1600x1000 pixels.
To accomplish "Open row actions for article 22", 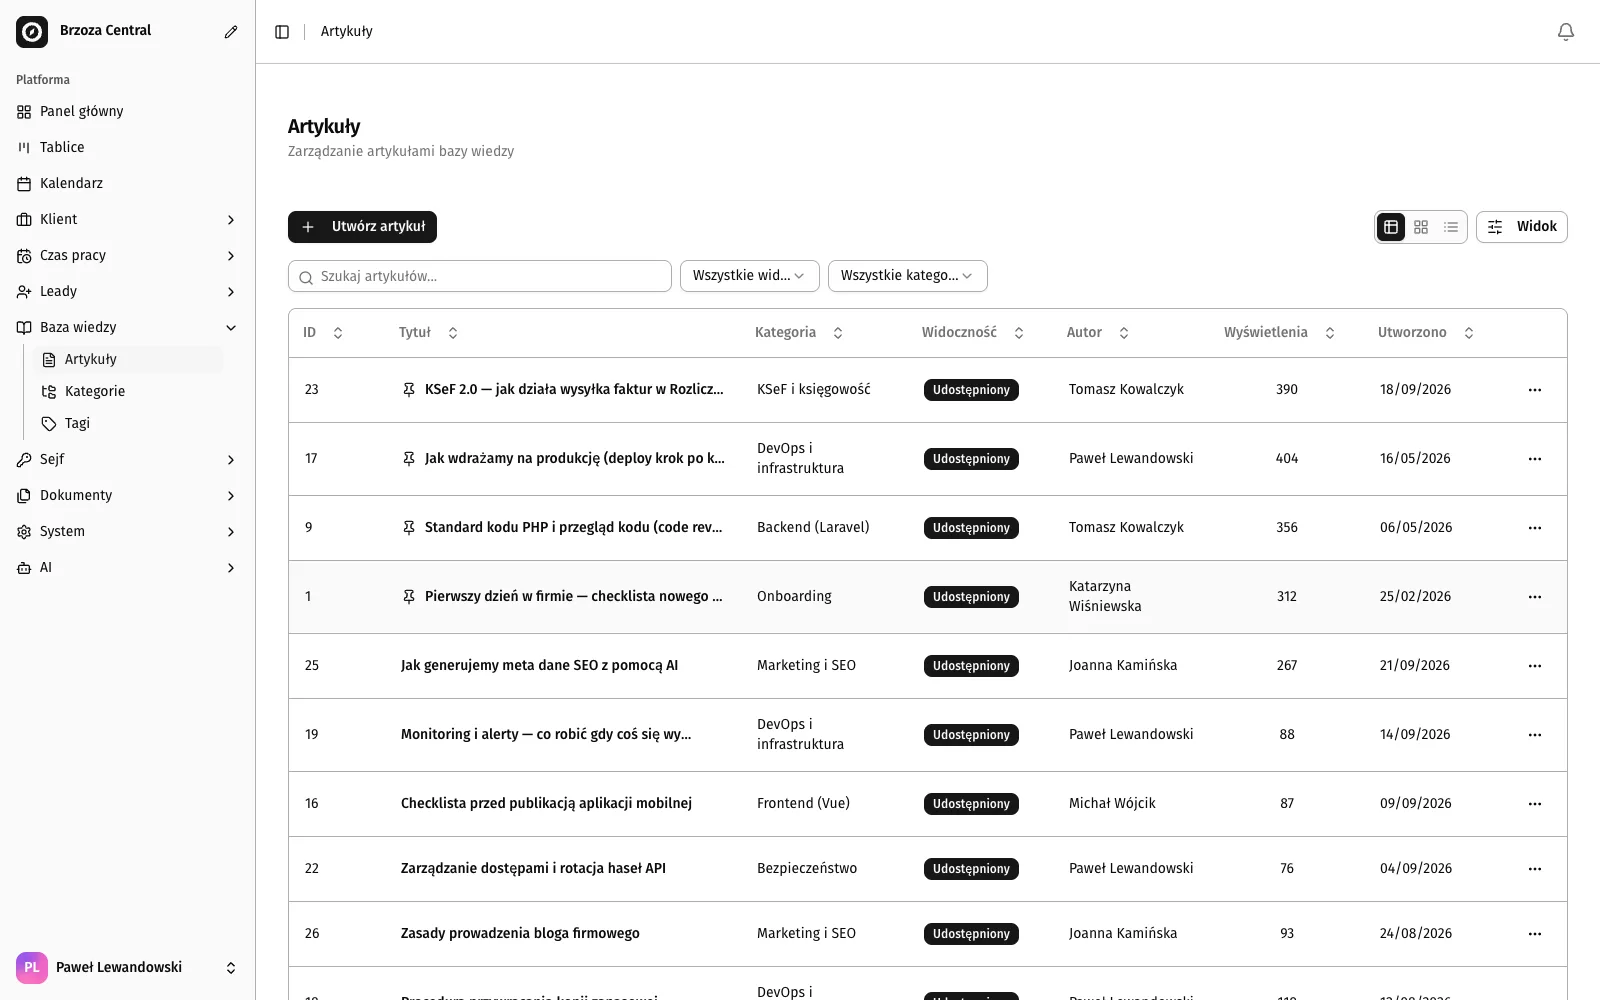I will (1535, 869).
